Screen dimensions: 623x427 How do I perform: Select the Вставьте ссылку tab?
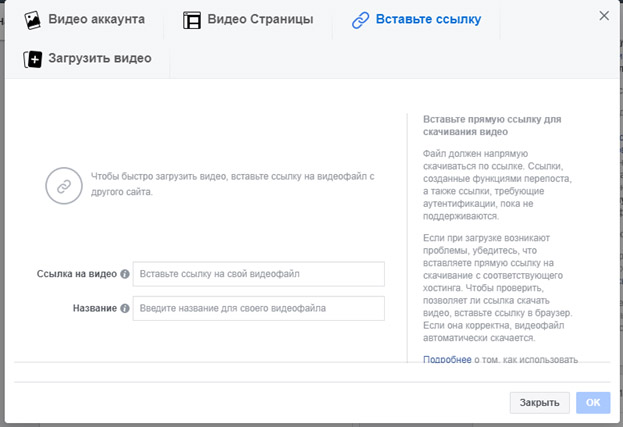(x=416, y=20)
